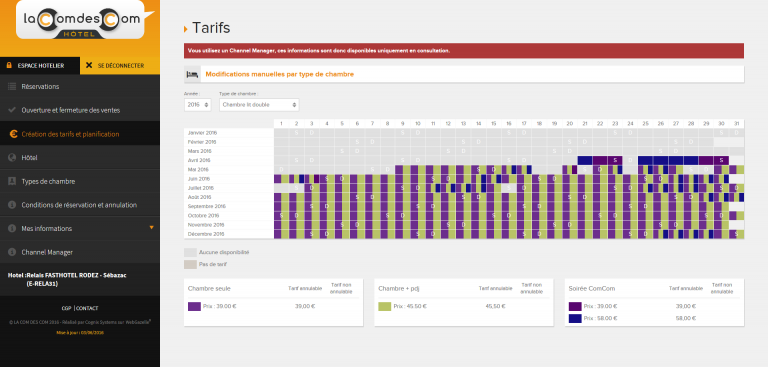The width and height of the screenshot is (768, 367).
Task: Click the purple Chambre seule price swatch
Action: (x=194, y=306)
